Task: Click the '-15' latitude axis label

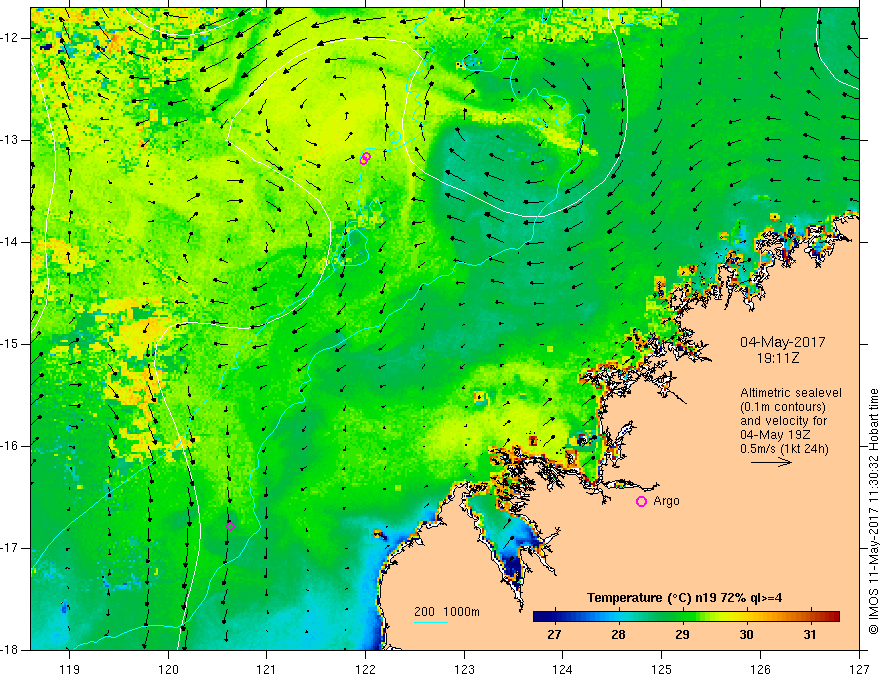Action: click(x=11, y=344)
